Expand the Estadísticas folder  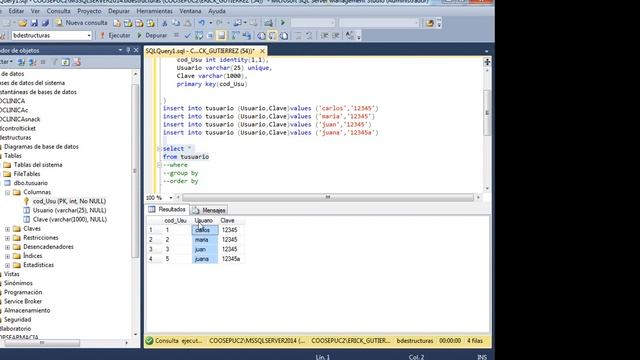coord(7,265)
